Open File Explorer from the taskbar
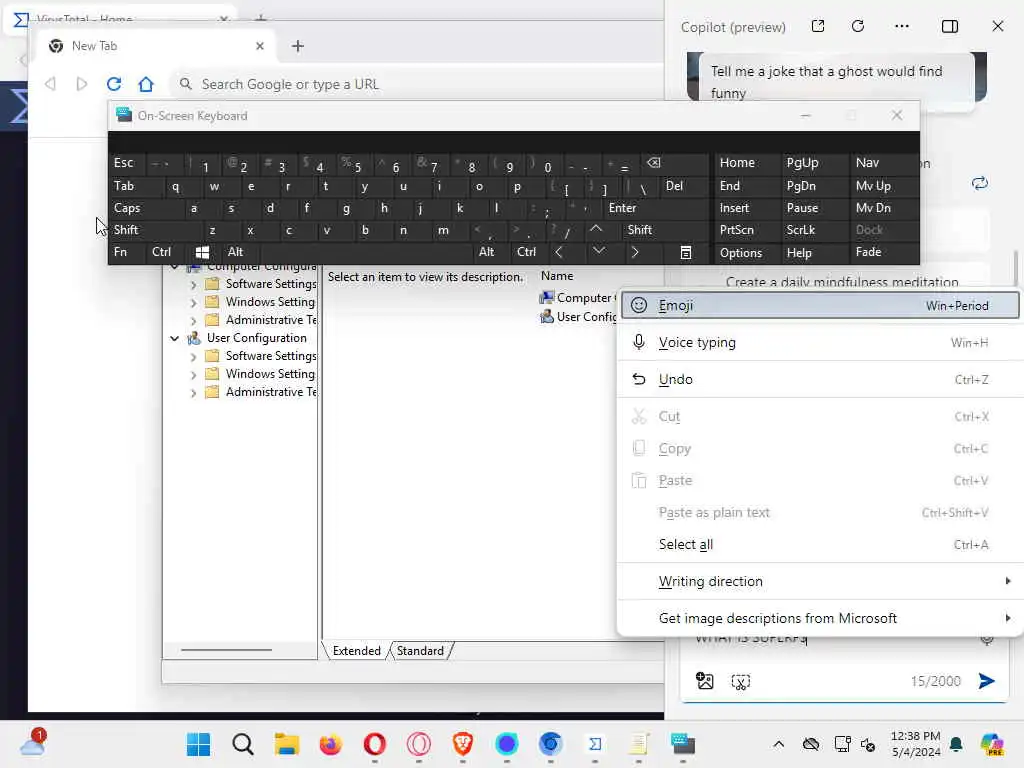This screenshot has width=1024, height=768. (x=286, y=744)
